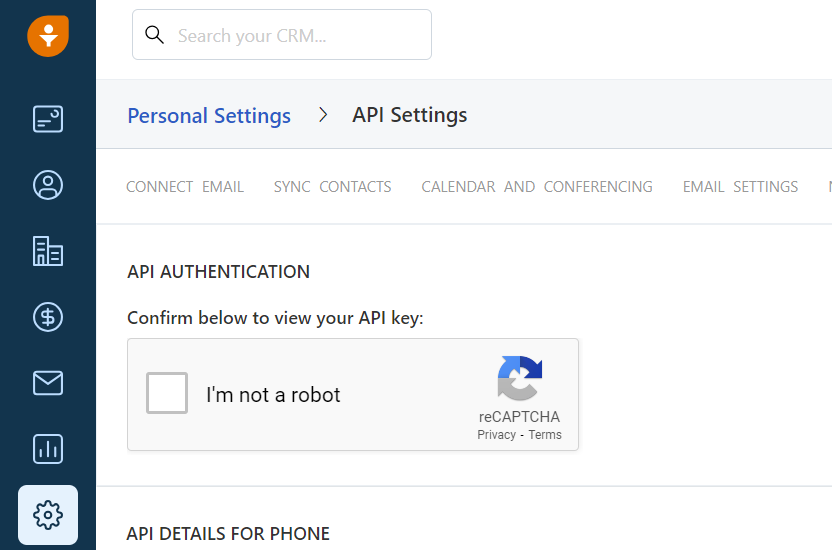Open the Contacts person icon

tap(48, 185)
